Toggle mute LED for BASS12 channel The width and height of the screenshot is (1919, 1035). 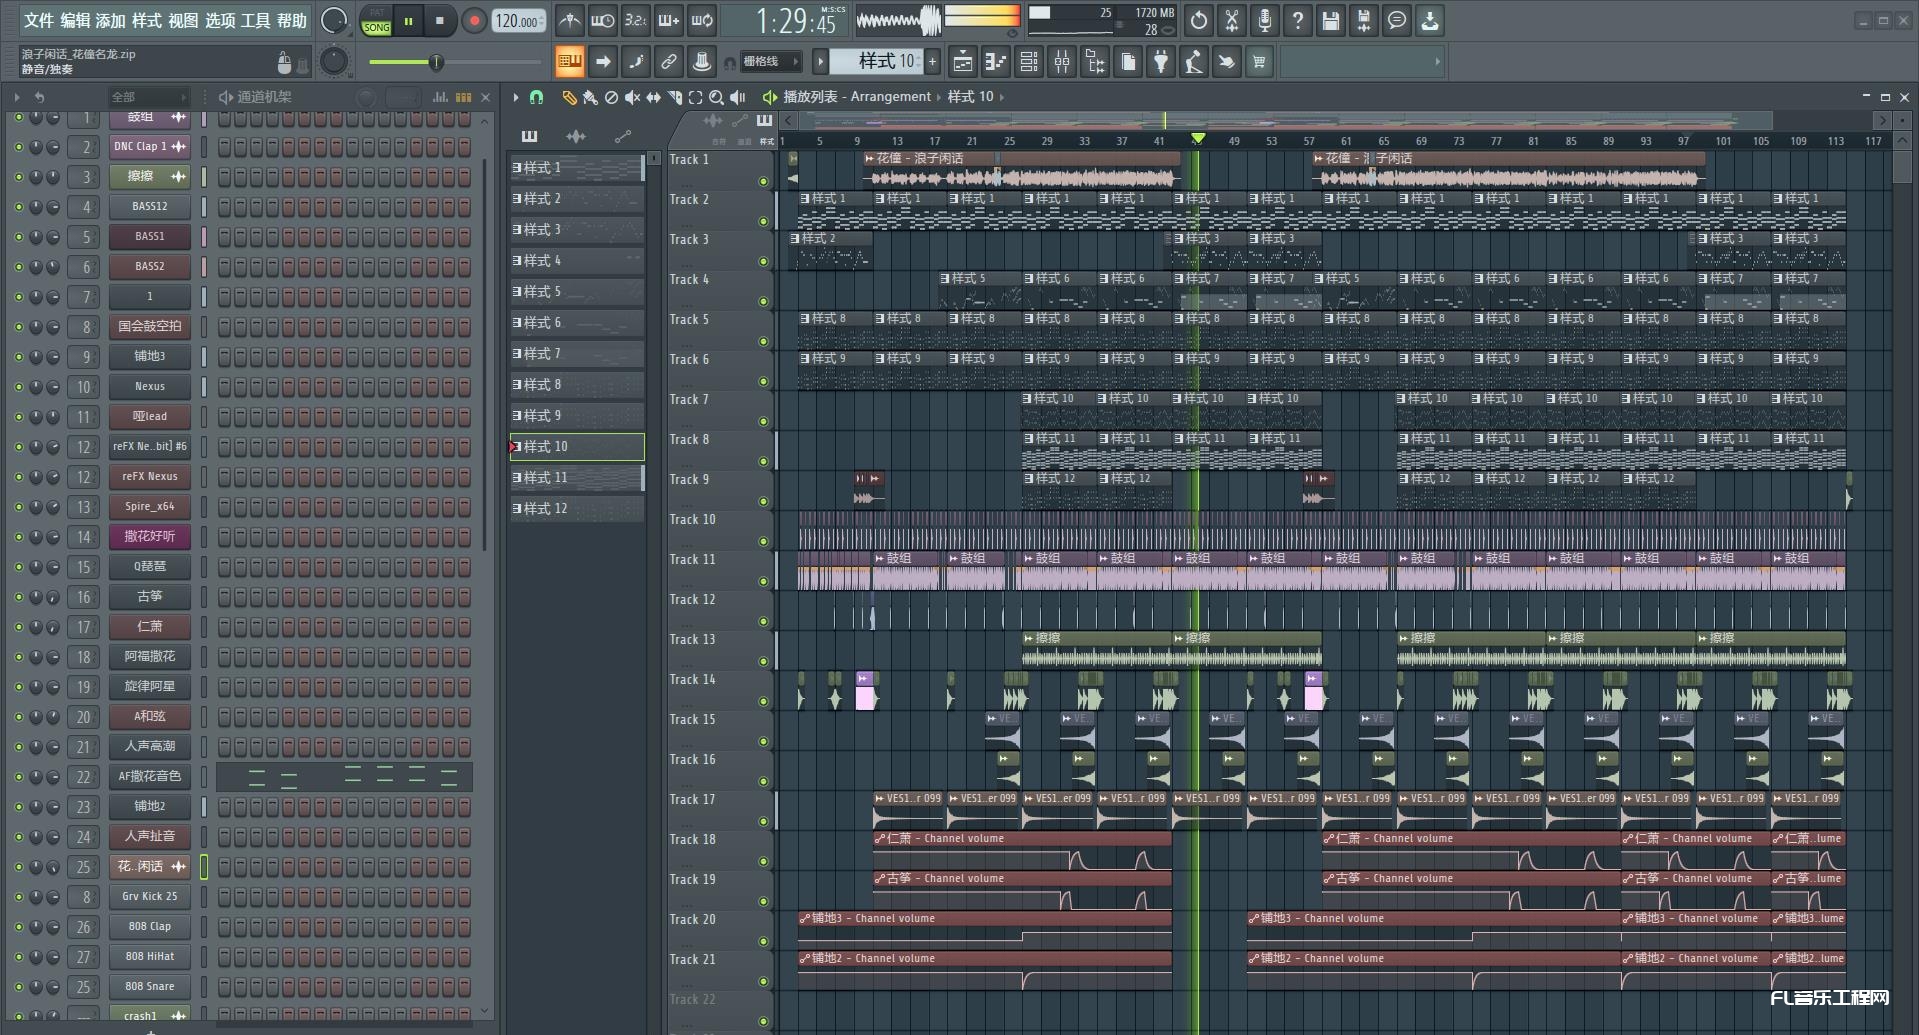coord(18,207)
